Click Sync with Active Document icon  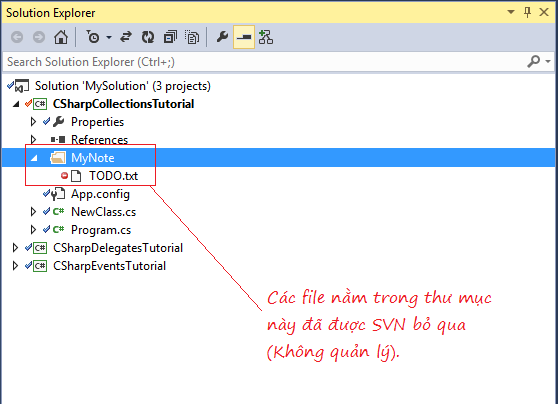coord(126,37)
